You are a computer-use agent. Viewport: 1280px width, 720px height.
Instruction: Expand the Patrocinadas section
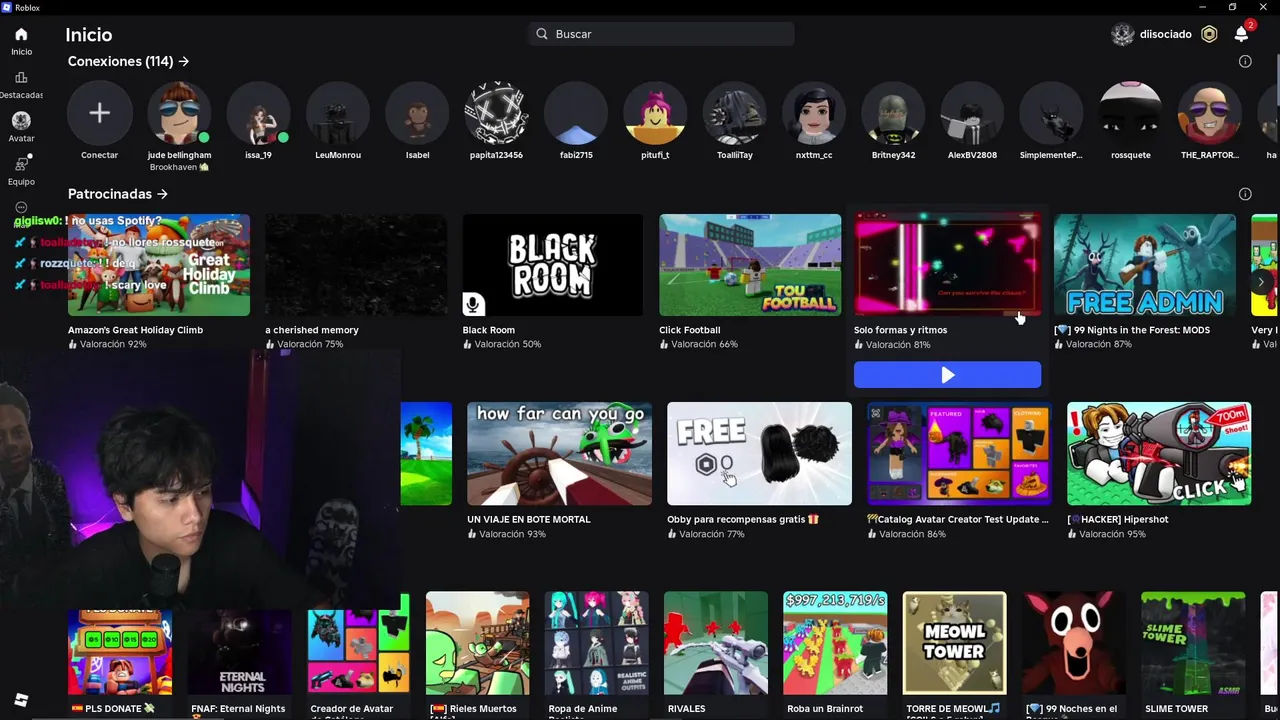[x=118, y=194]
